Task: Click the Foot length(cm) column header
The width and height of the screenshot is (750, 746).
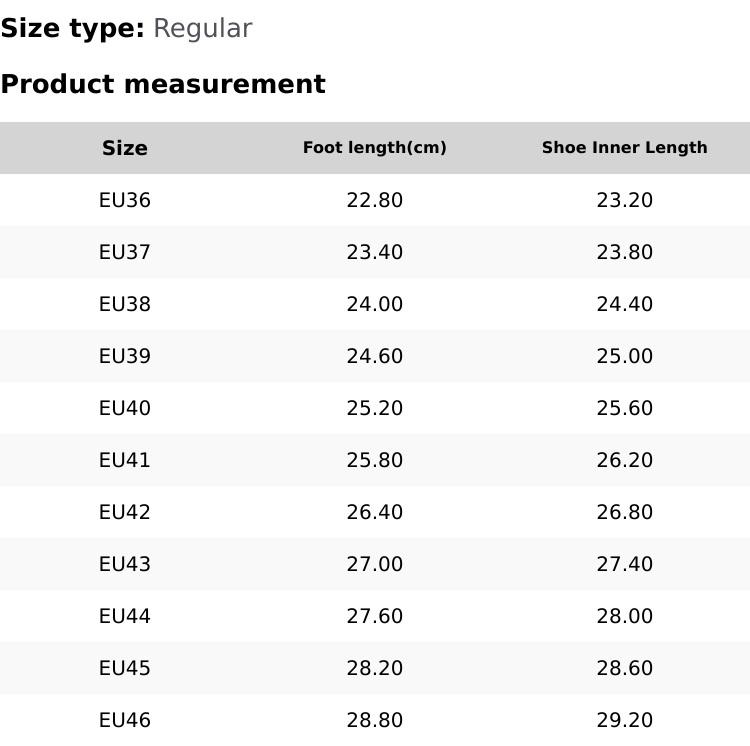Action: 375,148
